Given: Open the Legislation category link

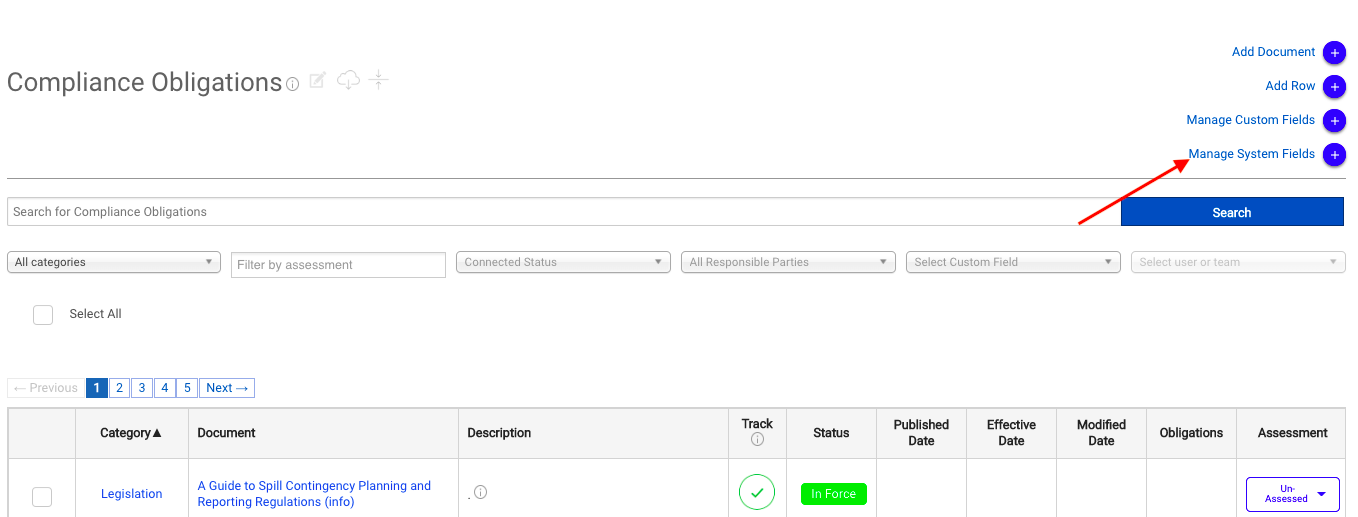Looking at the screenshot, I should (x=131, y=494).
